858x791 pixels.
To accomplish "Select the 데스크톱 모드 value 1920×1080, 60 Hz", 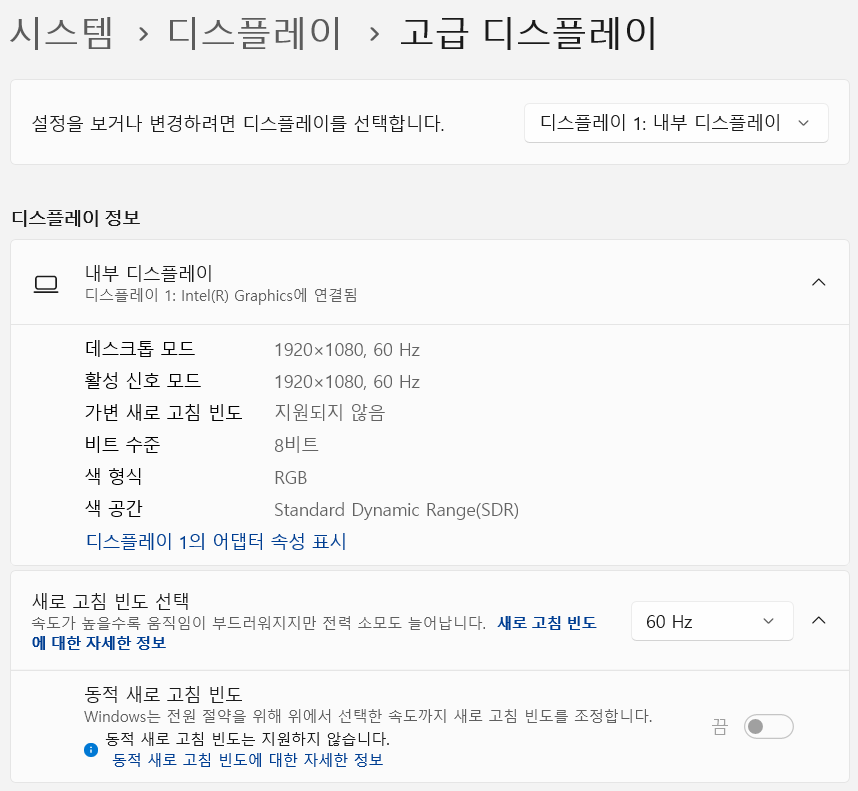I will coord(347,350).
